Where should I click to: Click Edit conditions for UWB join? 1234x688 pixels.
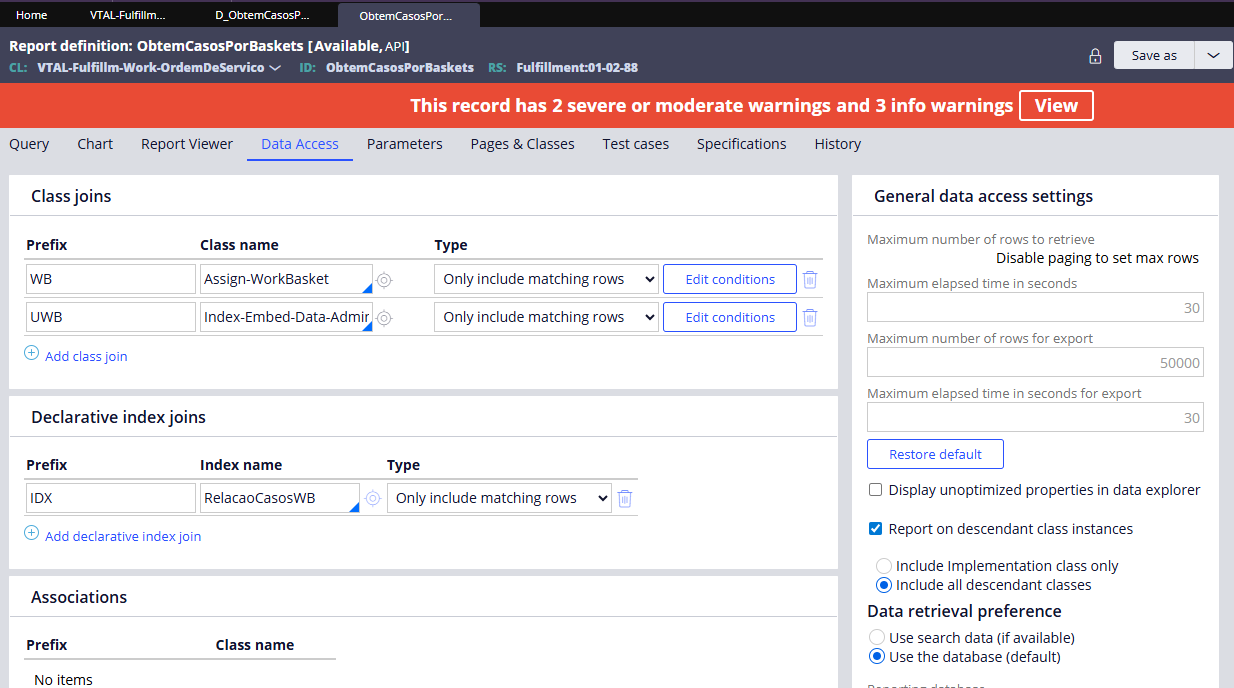coord(730,317)
